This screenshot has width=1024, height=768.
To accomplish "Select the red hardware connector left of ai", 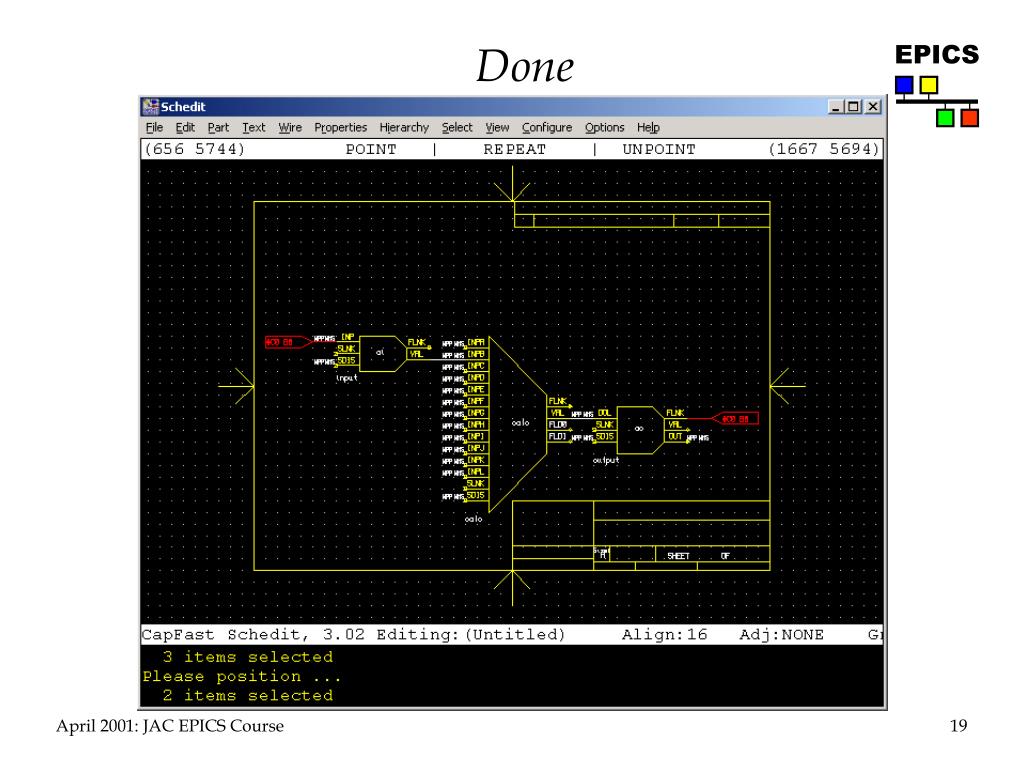I will [288, 342].
